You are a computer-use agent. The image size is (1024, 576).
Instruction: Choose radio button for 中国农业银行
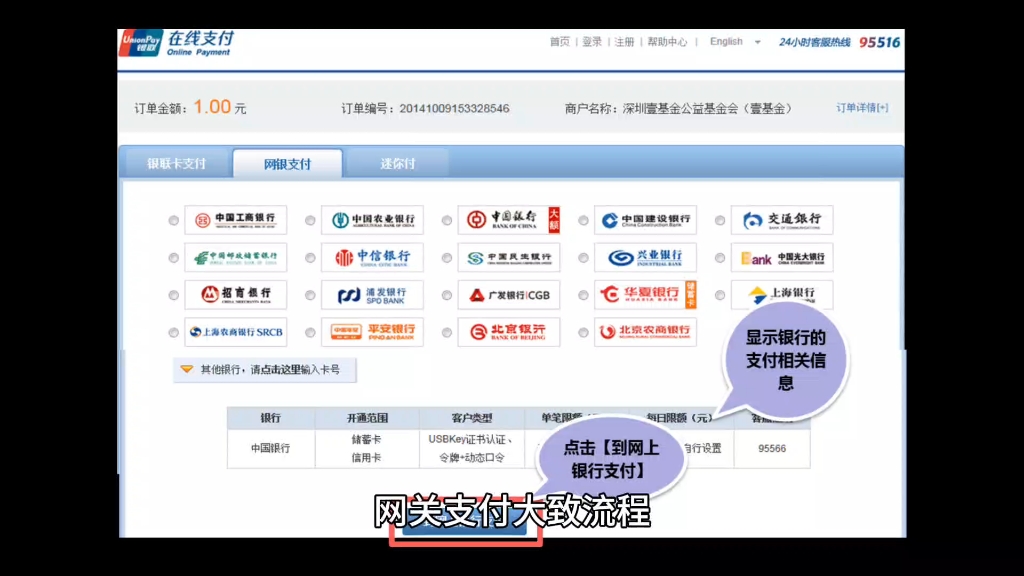310,221
